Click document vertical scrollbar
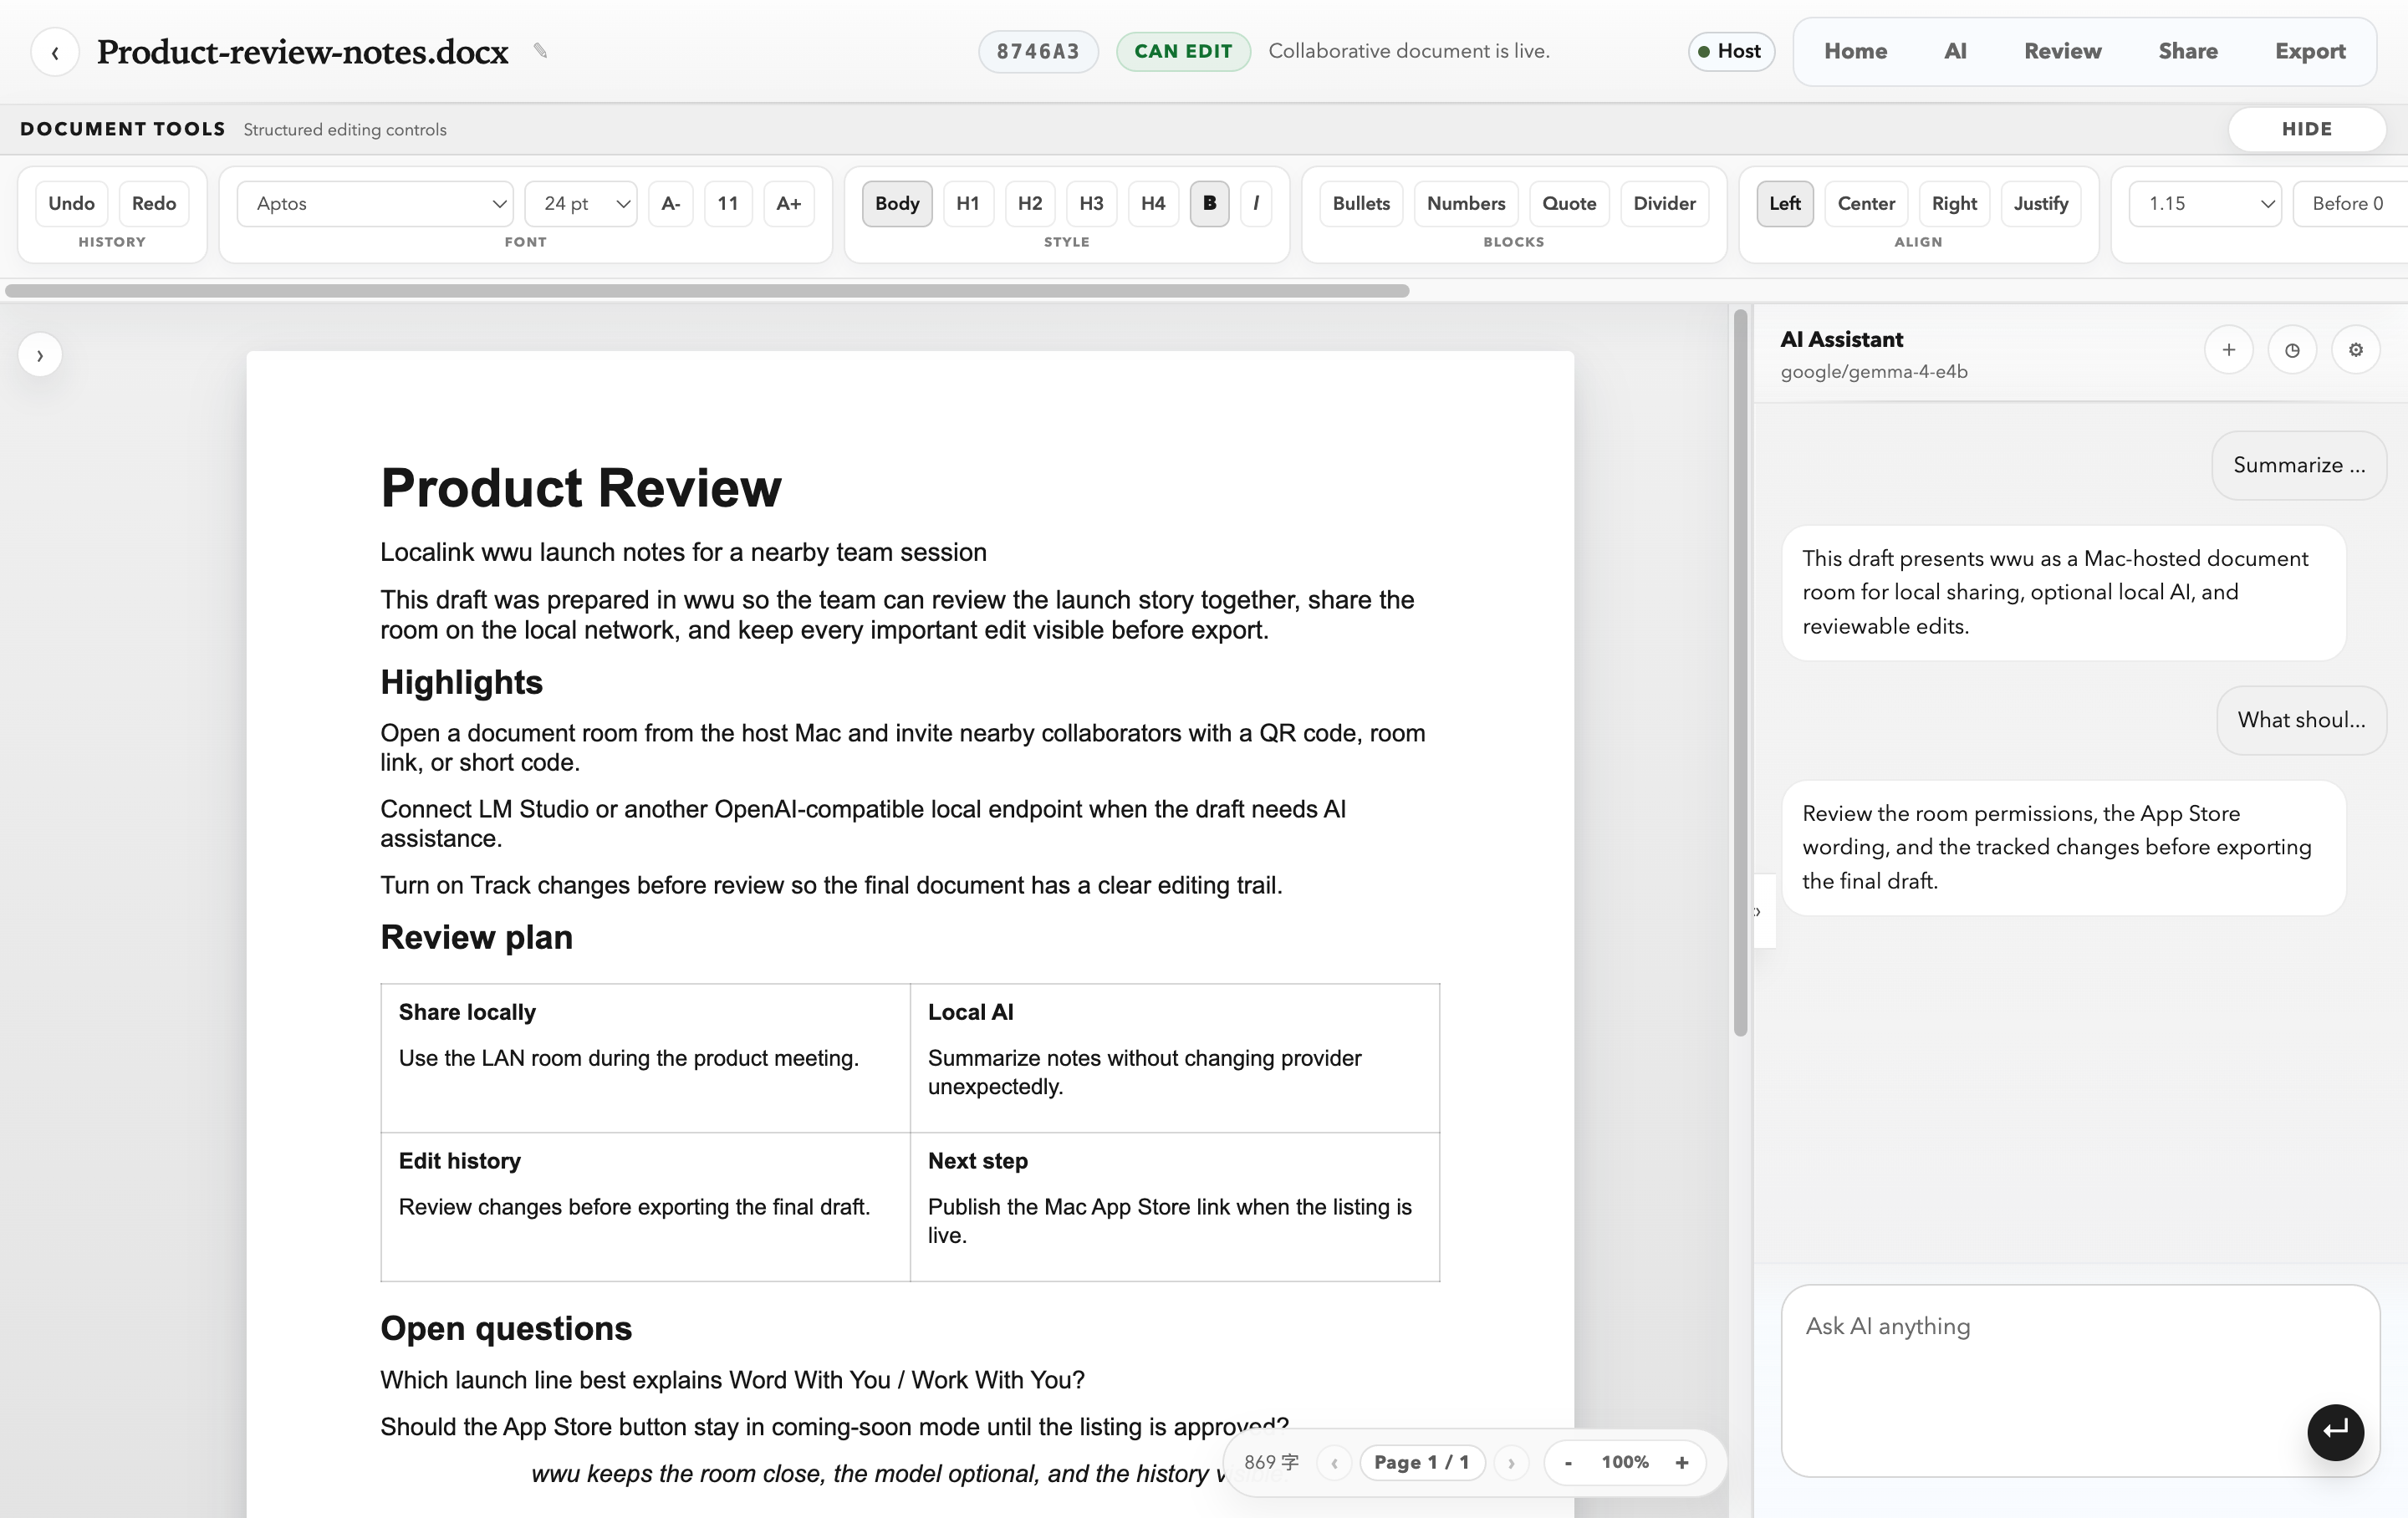The width and height of the screenshot is (2408, 1518). pos(1740,672)
